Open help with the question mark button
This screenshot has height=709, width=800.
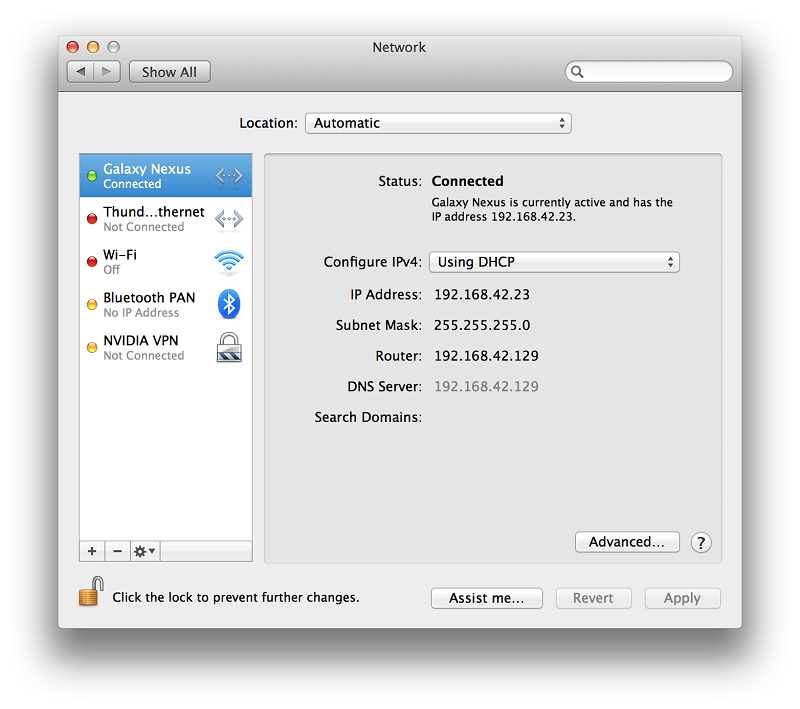click(701, 543)
